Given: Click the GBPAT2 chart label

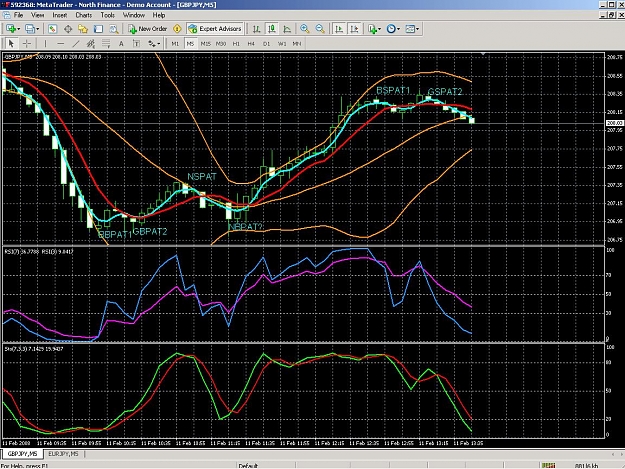Looking at the screenshot, I should (x=149, y=231).
